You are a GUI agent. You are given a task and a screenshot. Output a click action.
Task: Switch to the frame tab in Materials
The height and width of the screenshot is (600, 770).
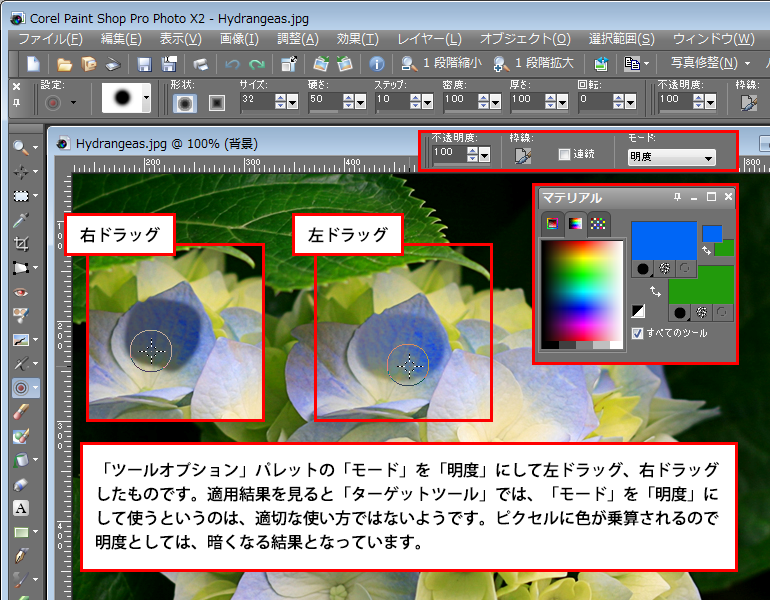(x=552, y=224)
